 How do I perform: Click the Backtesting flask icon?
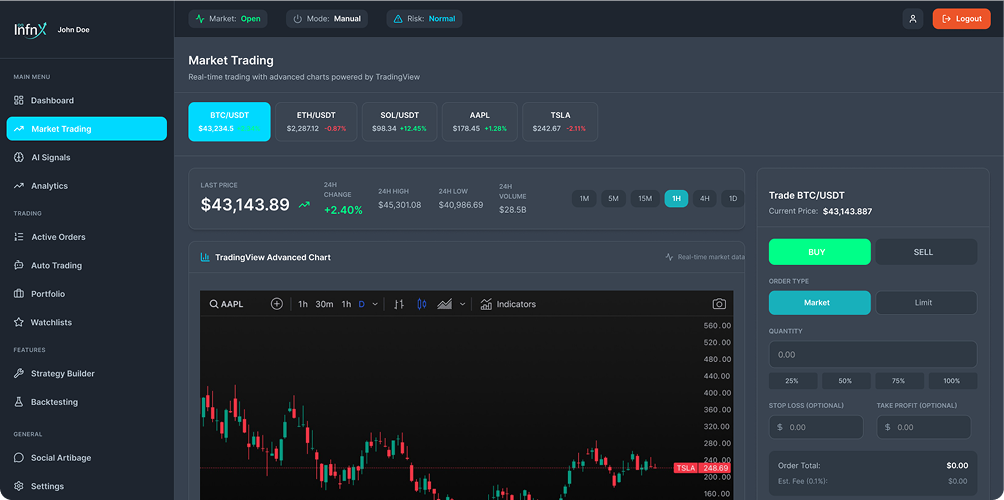pos(19,402)
